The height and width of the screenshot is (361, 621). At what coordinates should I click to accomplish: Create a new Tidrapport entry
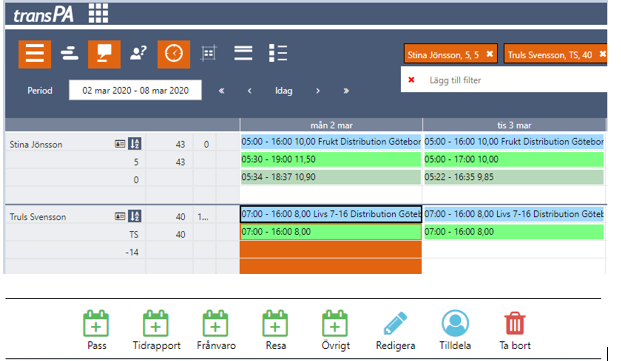[156, 330]
